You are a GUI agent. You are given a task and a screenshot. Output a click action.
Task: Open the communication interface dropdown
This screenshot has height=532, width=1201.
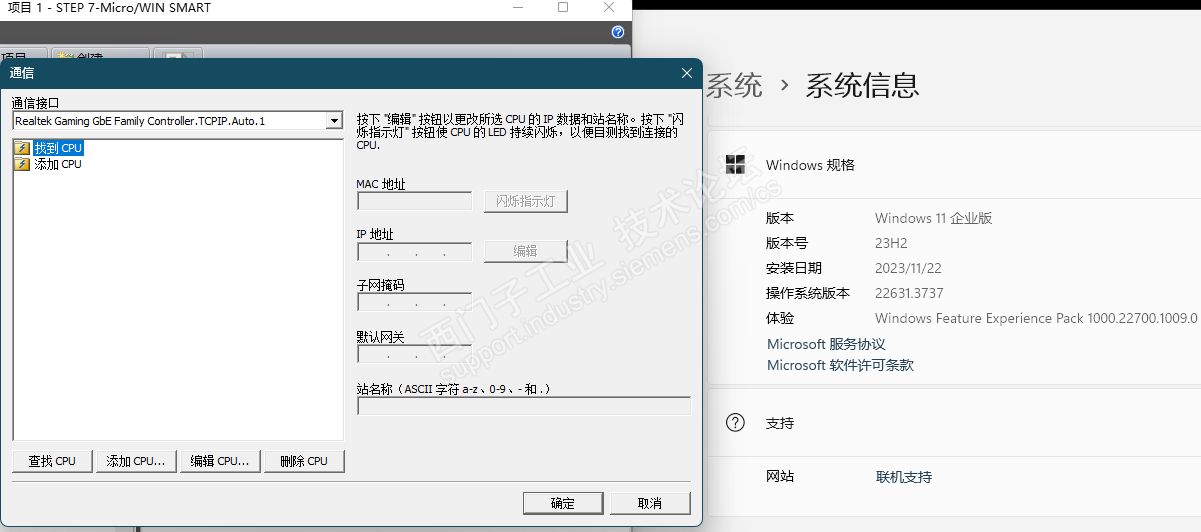(334, 121)
